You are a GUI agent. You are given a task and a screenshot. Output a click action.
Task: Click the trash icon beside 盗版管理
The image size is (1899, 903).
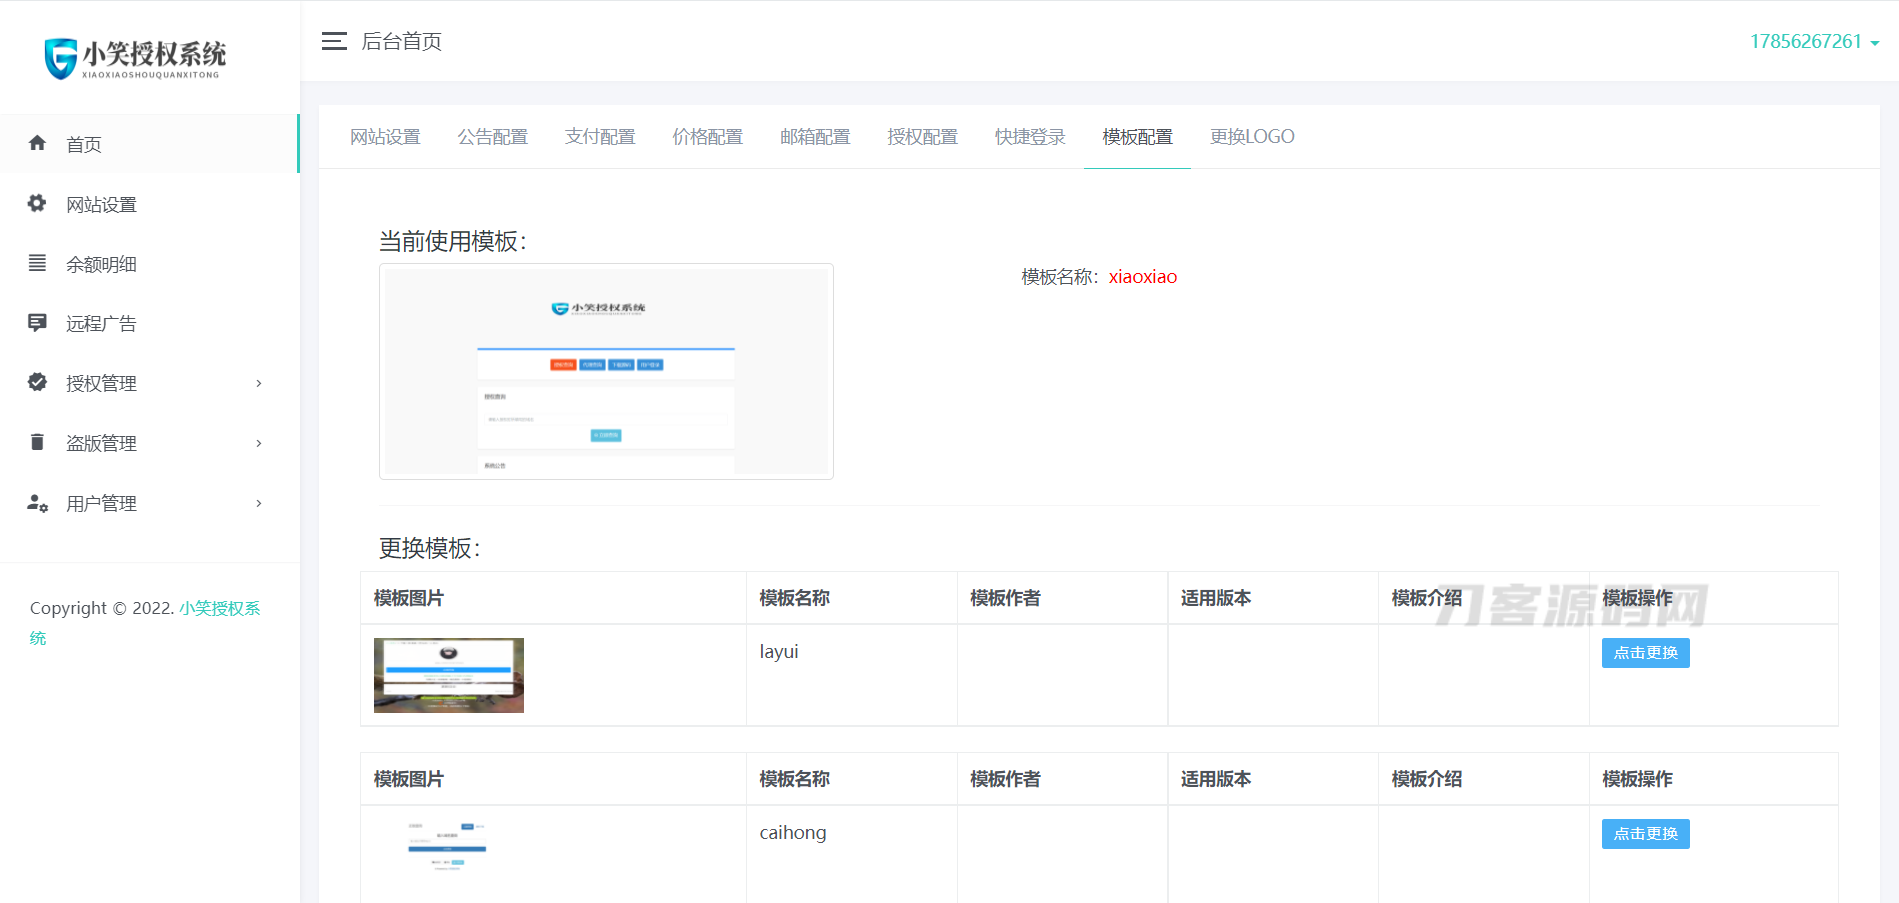(x=38, y=442)
